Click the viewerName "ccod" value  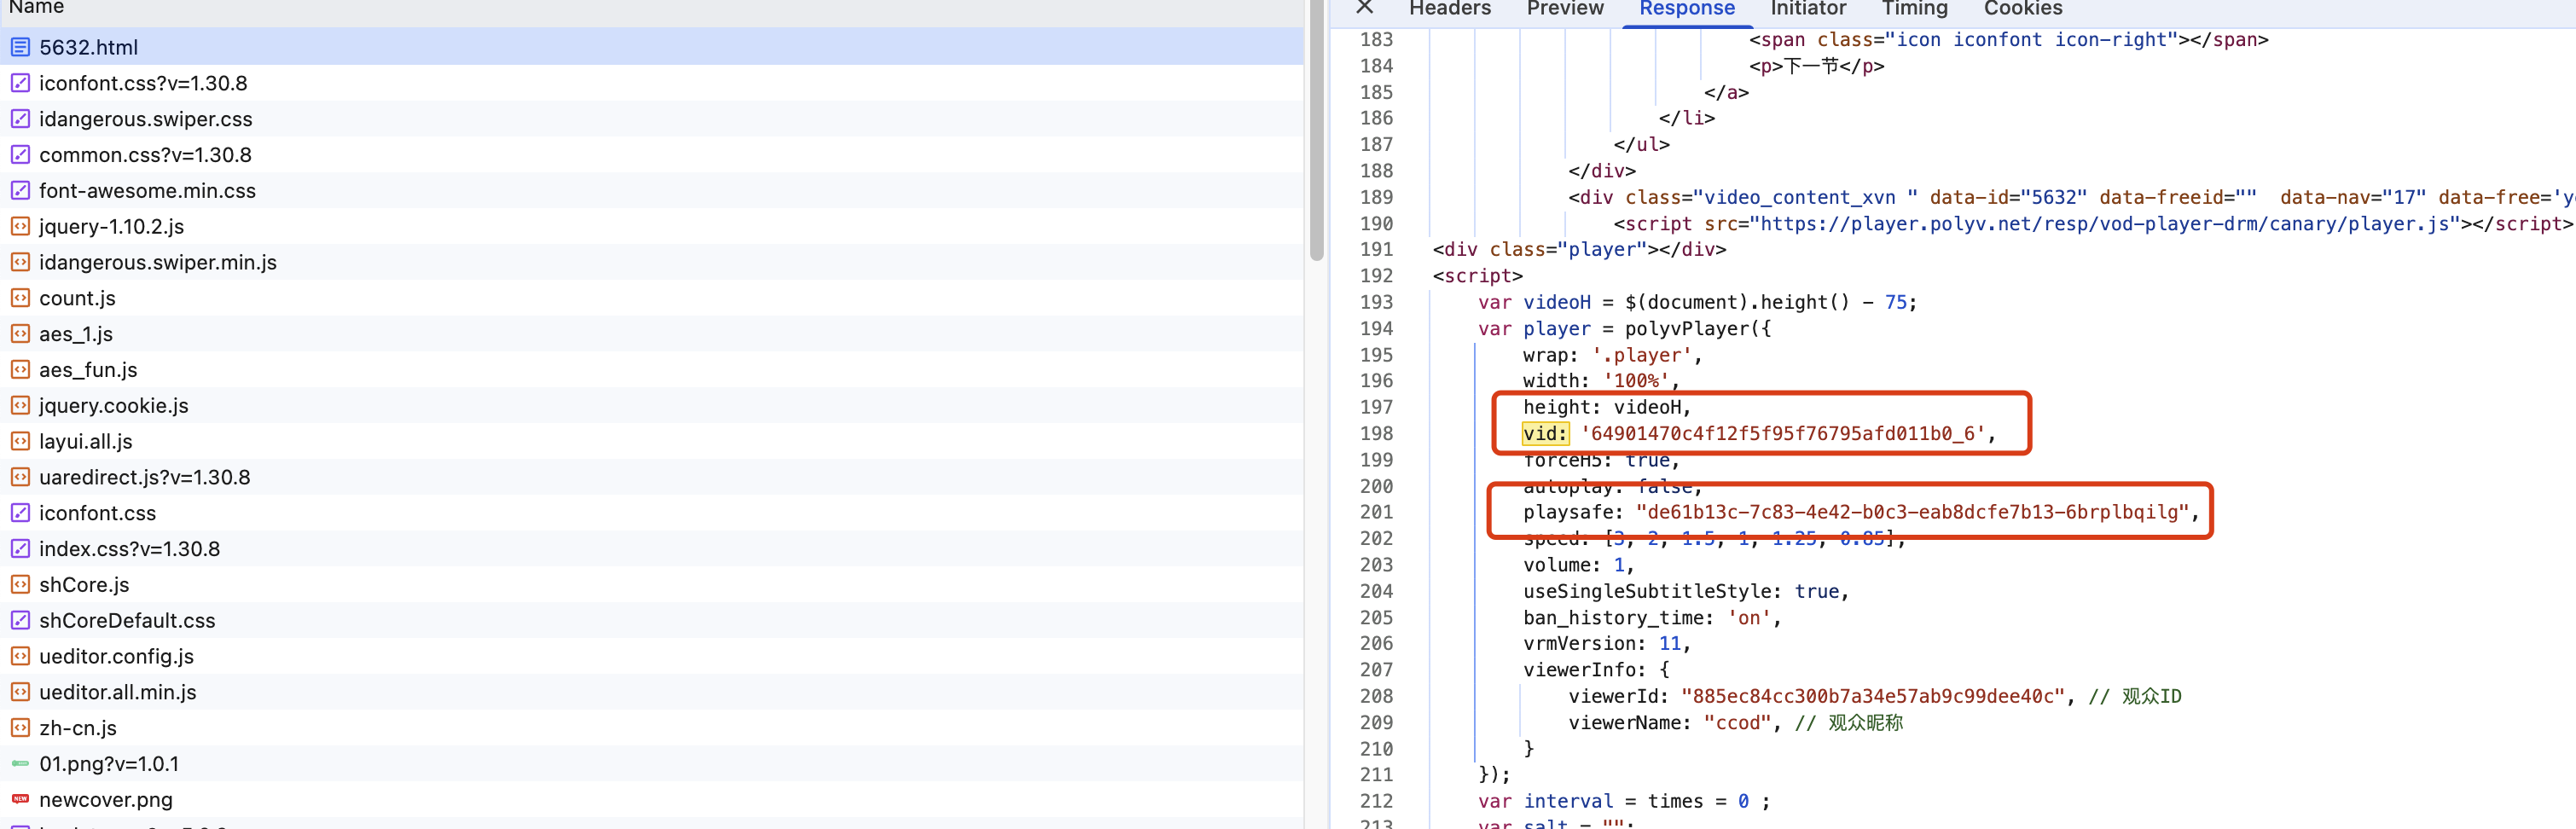pos(1738,722)
